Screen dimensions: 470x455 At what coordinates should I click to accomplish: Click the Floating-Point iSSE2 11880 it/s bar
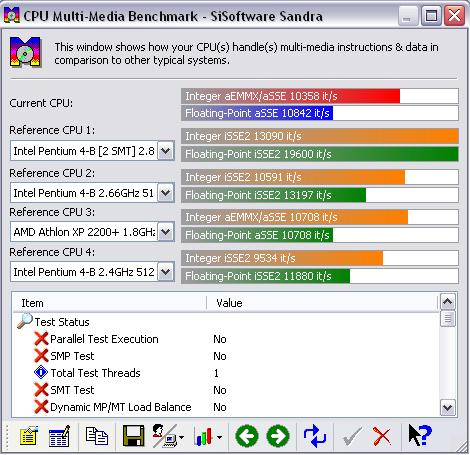click(320, 276)
